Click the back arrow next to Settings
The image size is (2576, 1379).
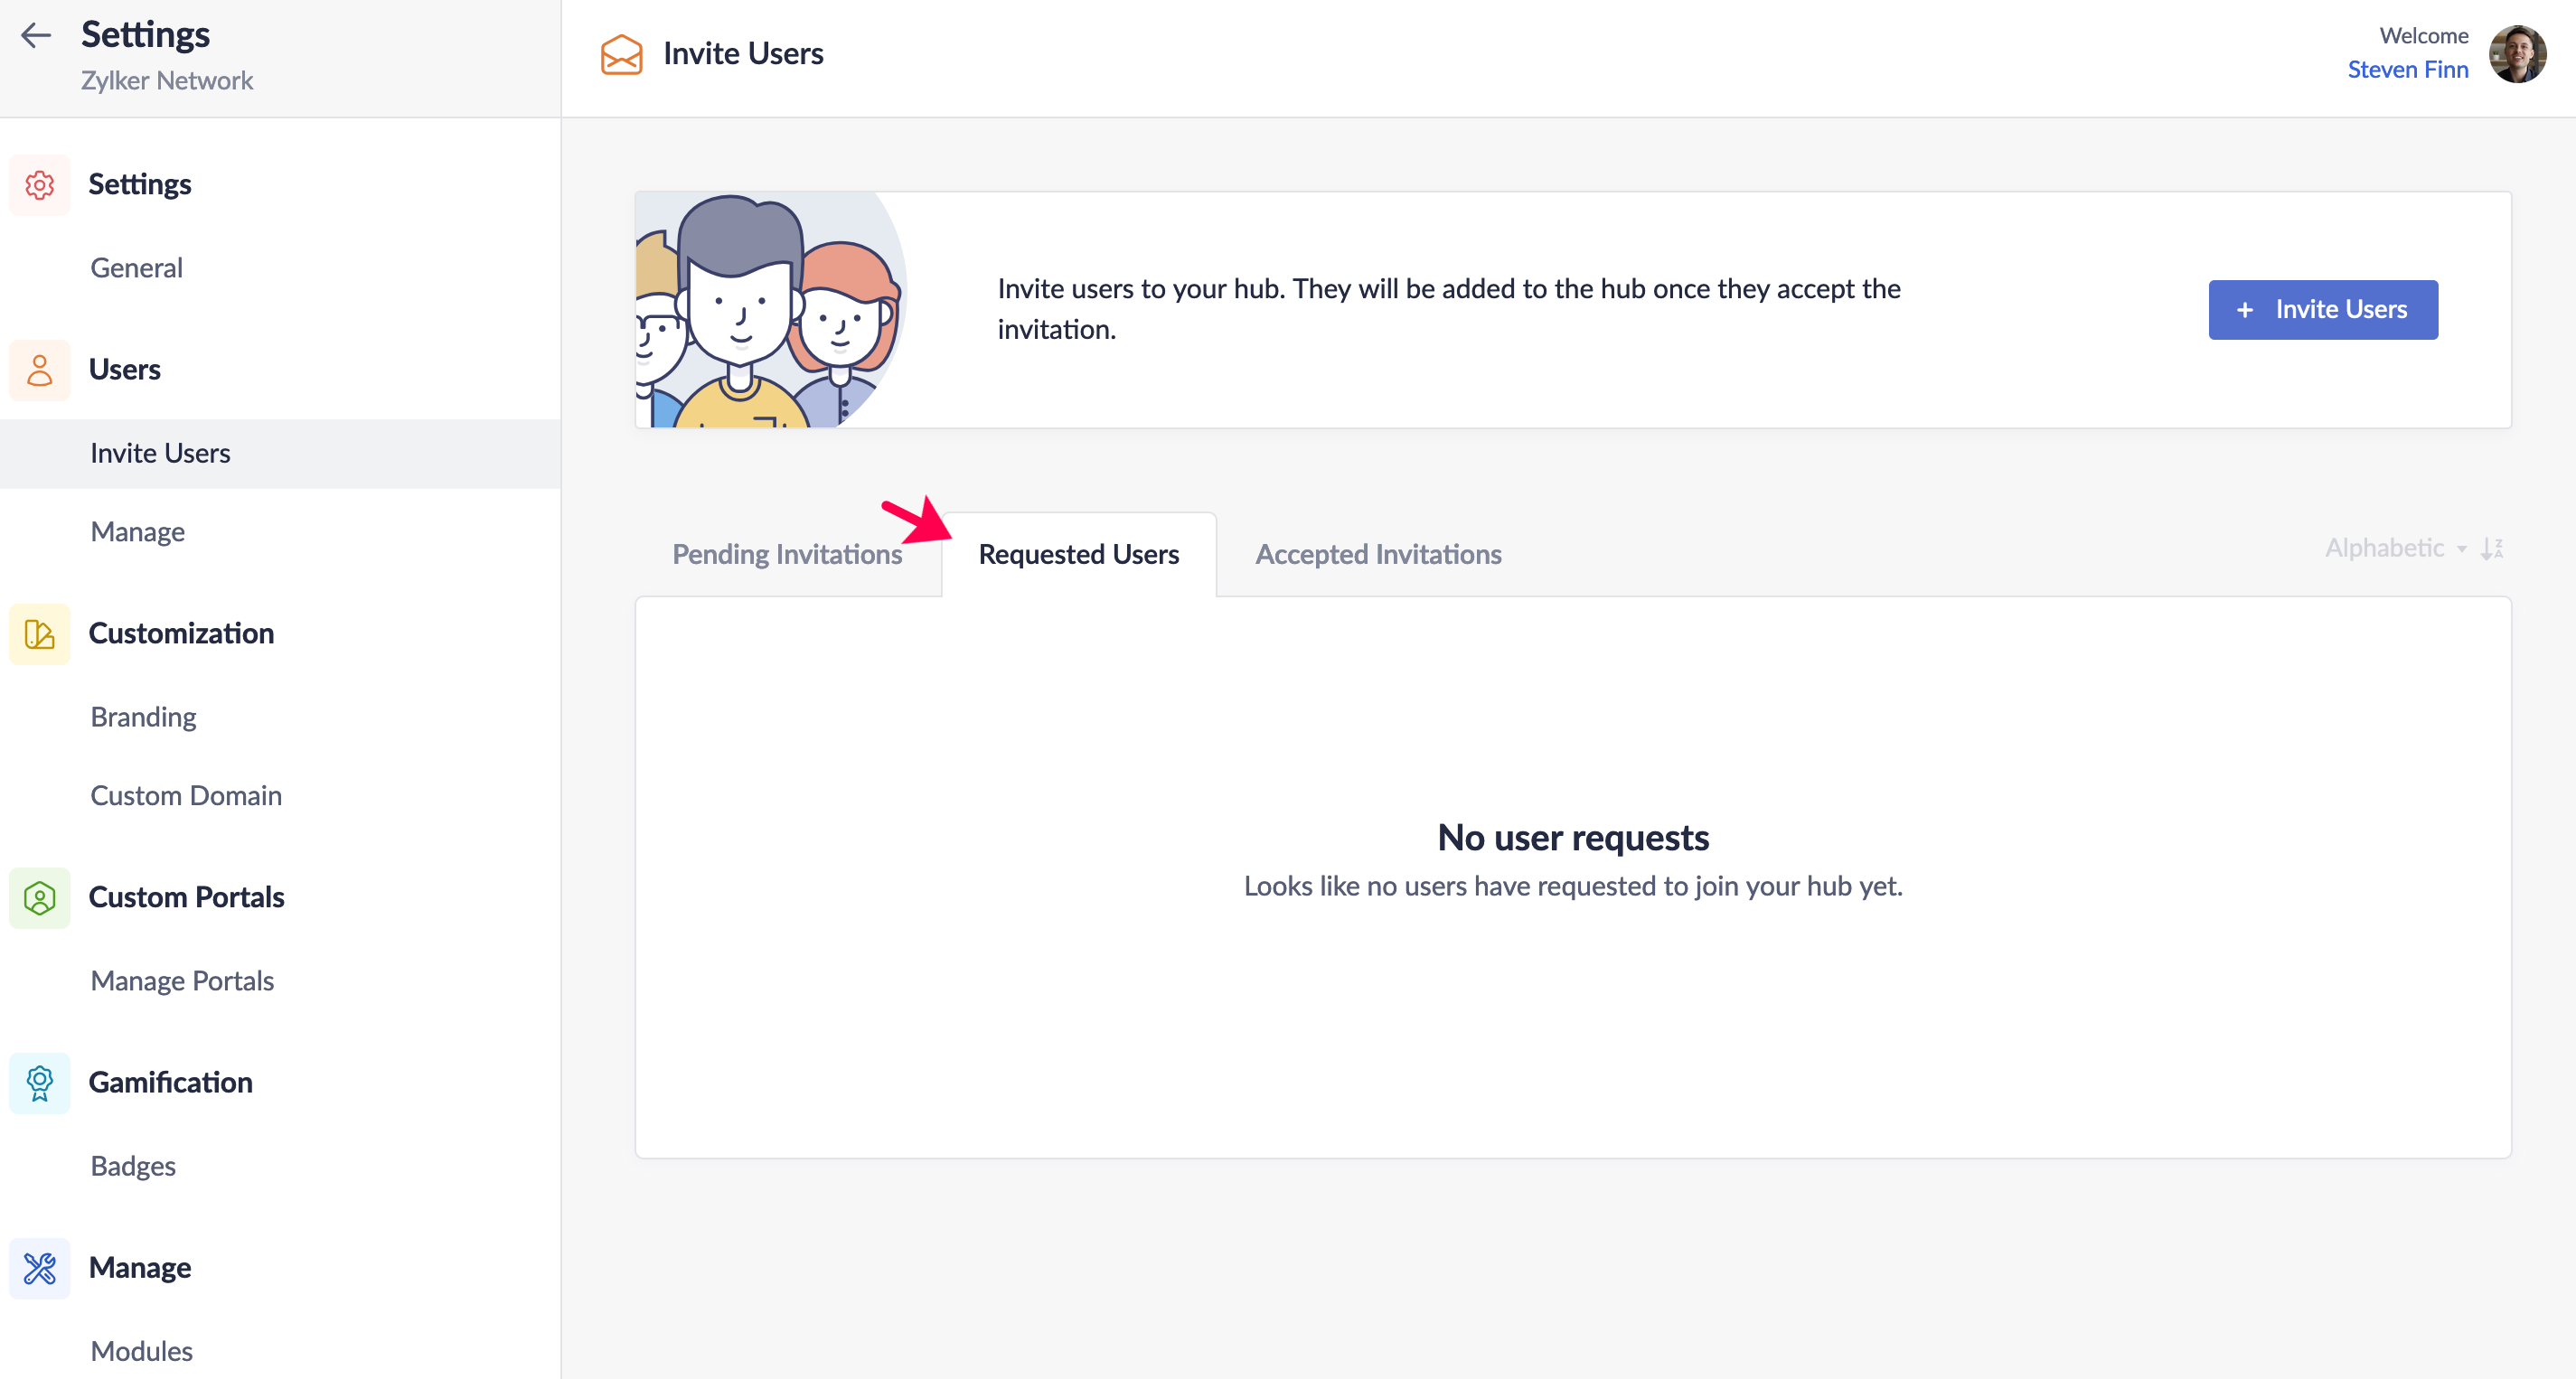[x=36, y=35]
